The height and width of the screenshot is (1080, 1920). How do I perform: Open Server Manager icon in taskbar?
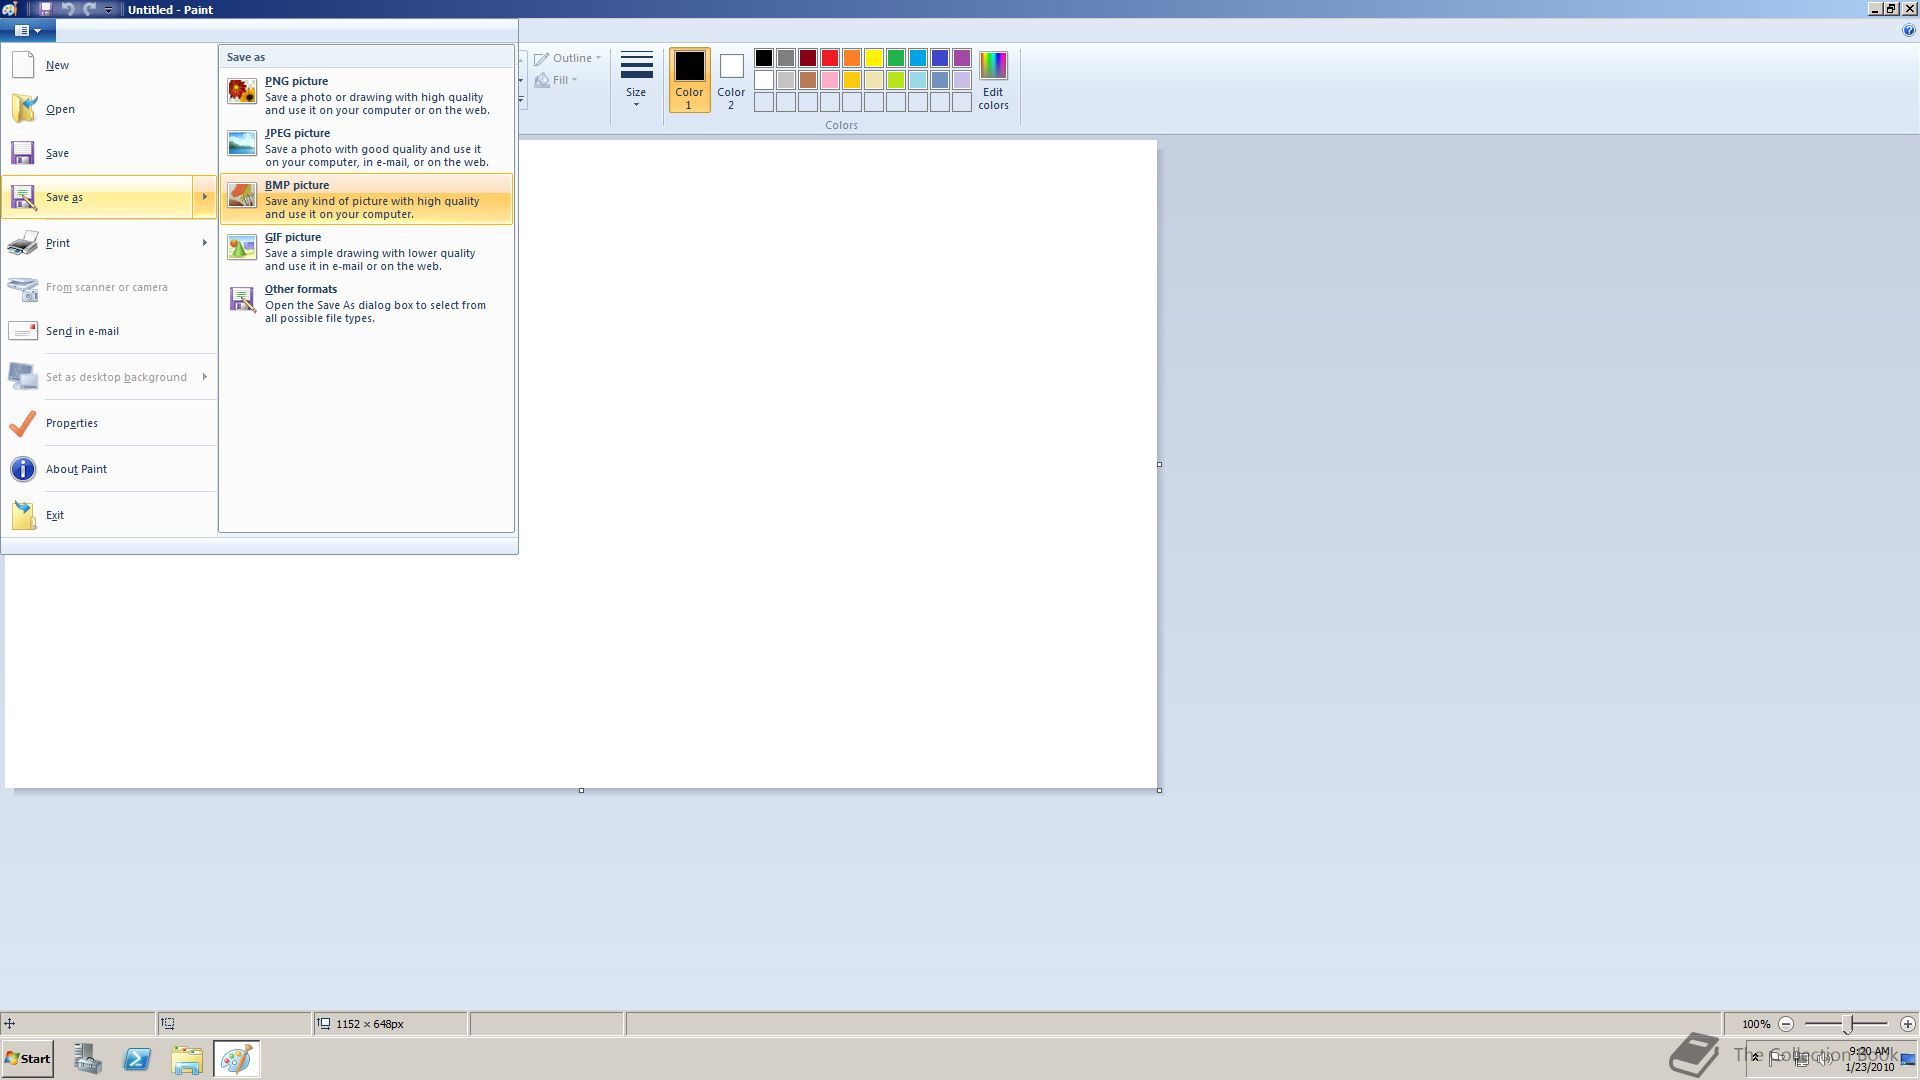(88, 1059)
